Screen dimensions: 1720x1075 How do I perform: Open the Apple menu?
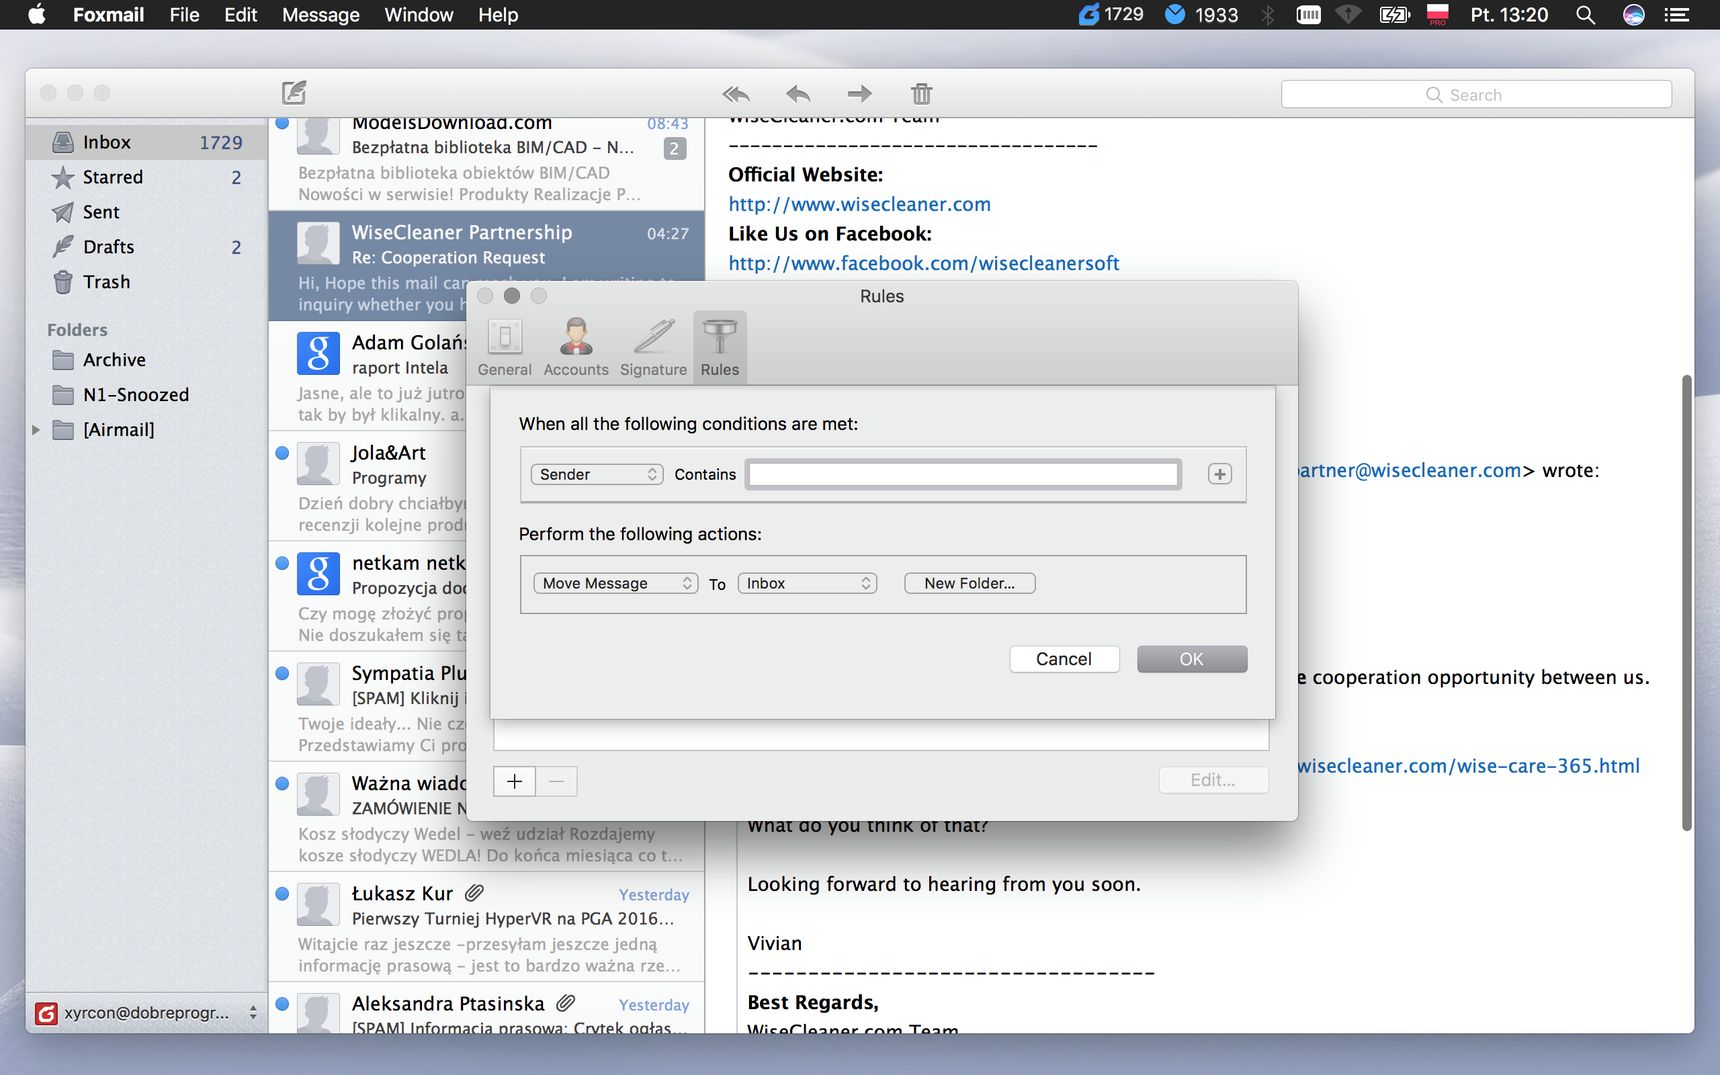coord(36,14)
